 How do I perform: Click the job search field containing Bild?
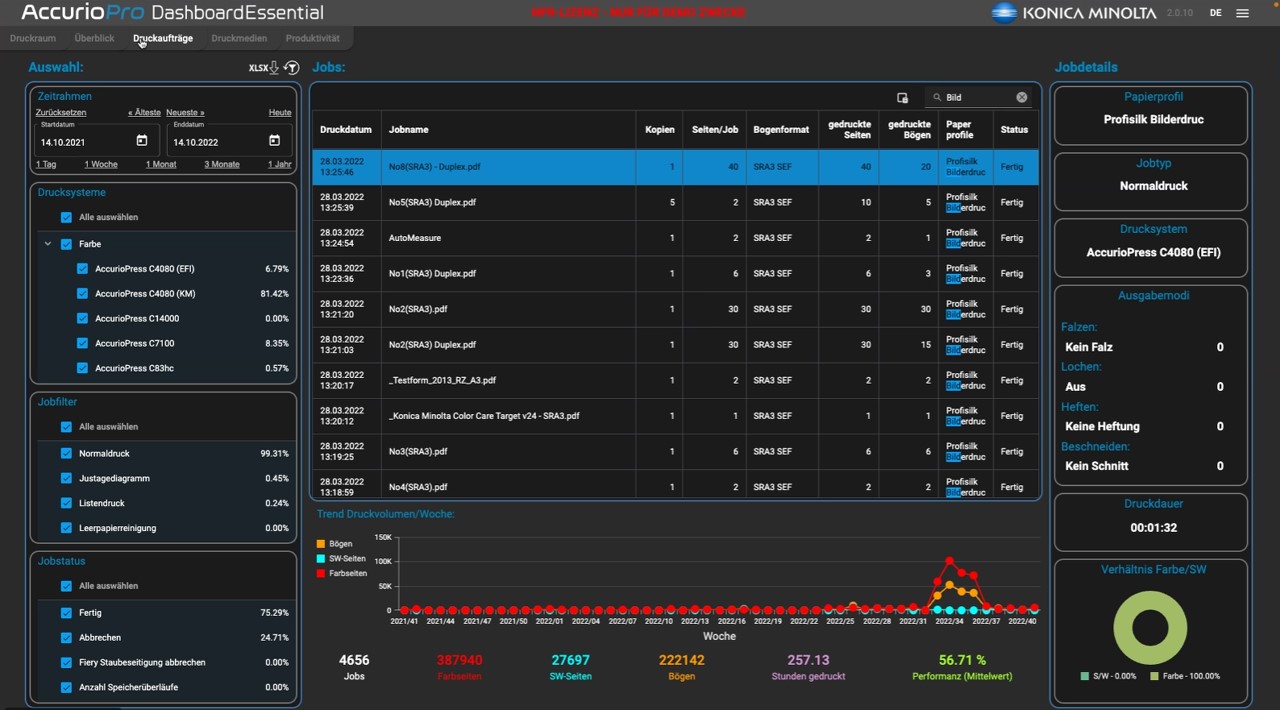pyautogui.click(x=978, y=98)
